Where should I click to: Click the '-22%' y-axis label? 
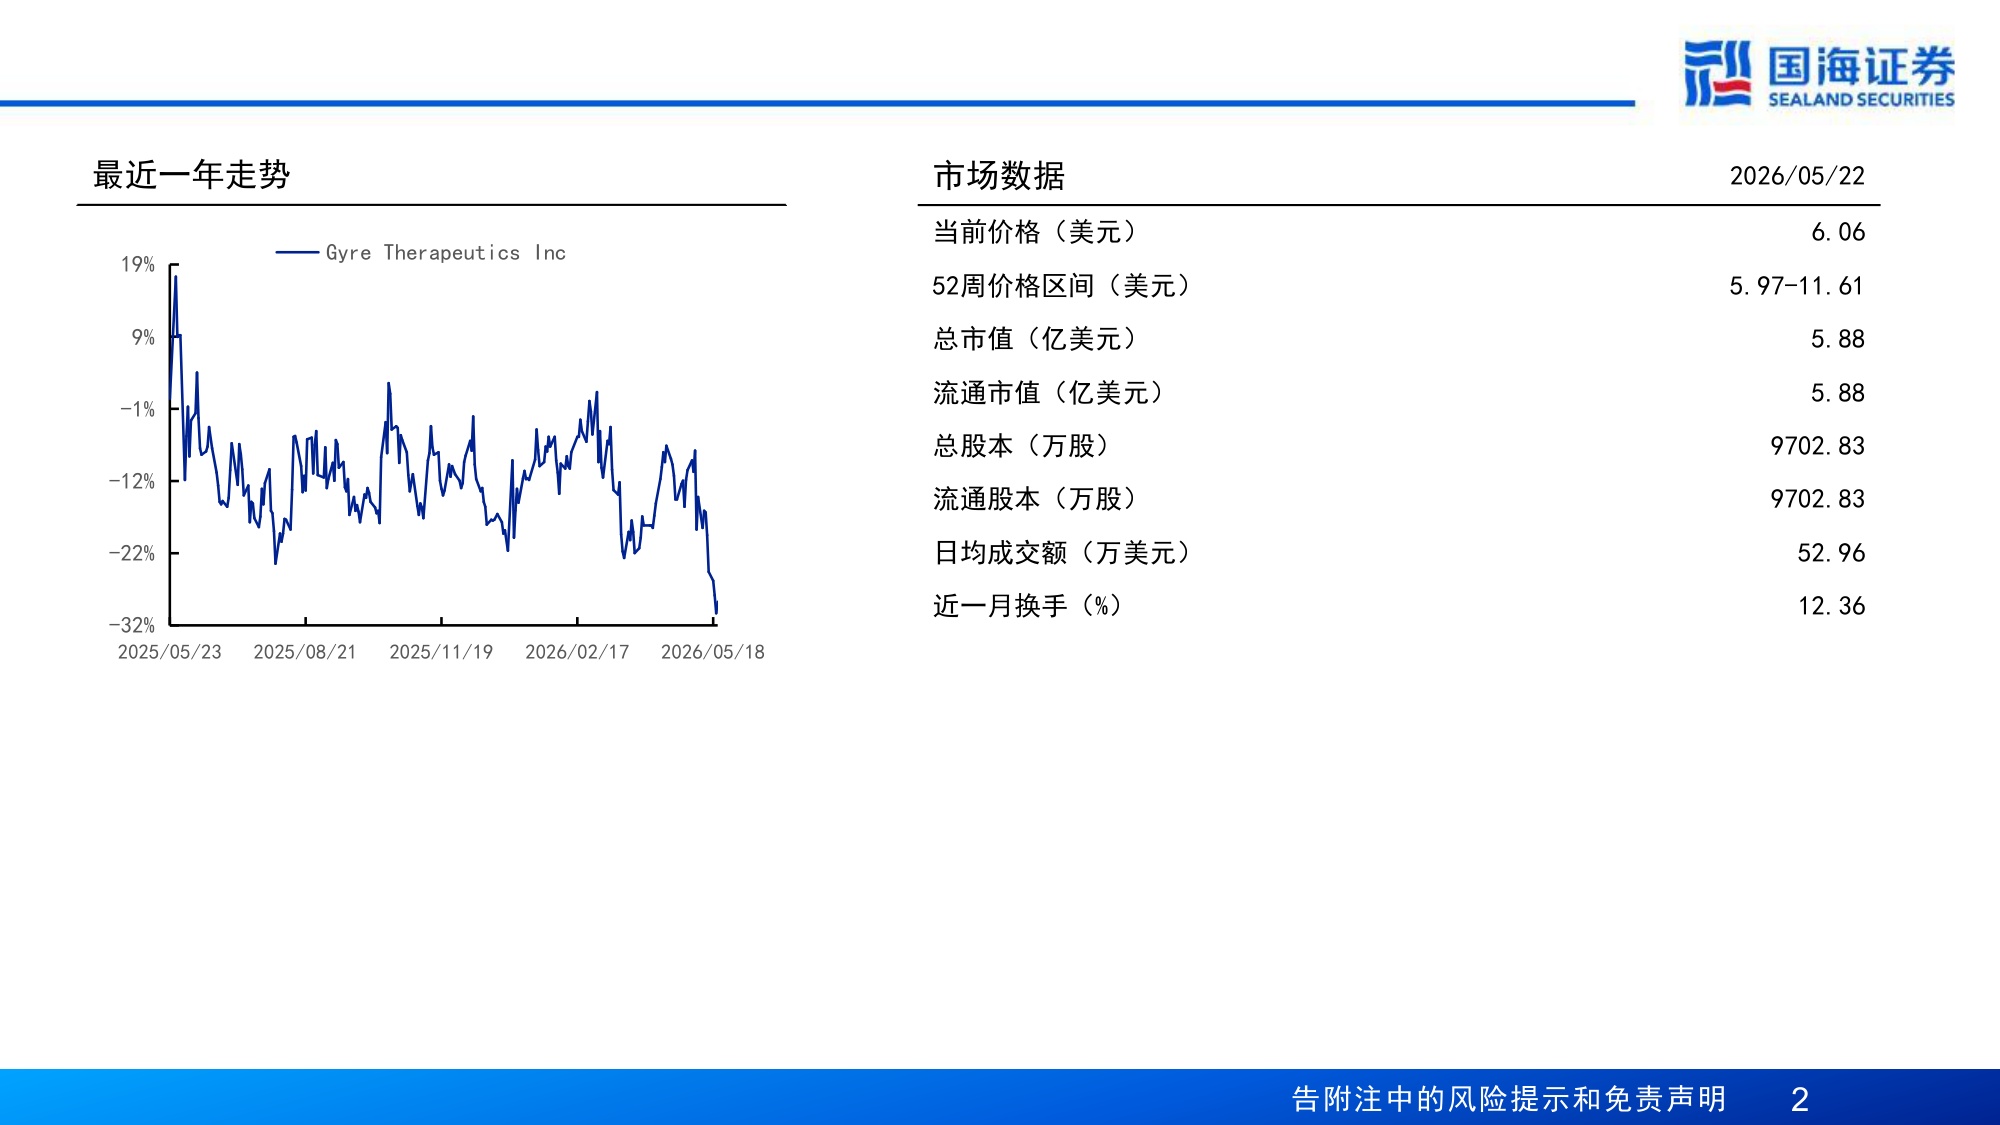132,553
